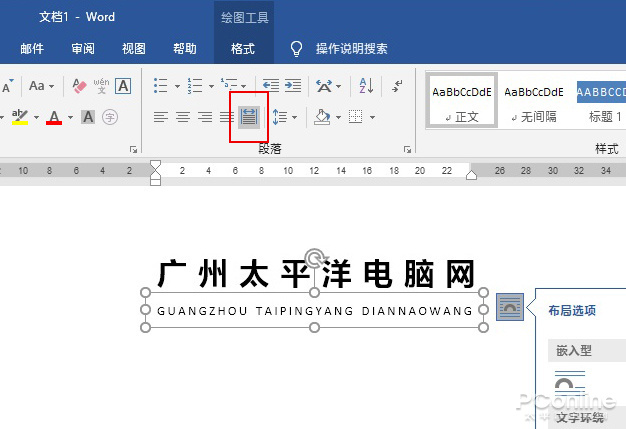Apply the 无间隔 style
The width and height of the screenshot is (626, 429).
pyautogui.click(x=534, y=101)
